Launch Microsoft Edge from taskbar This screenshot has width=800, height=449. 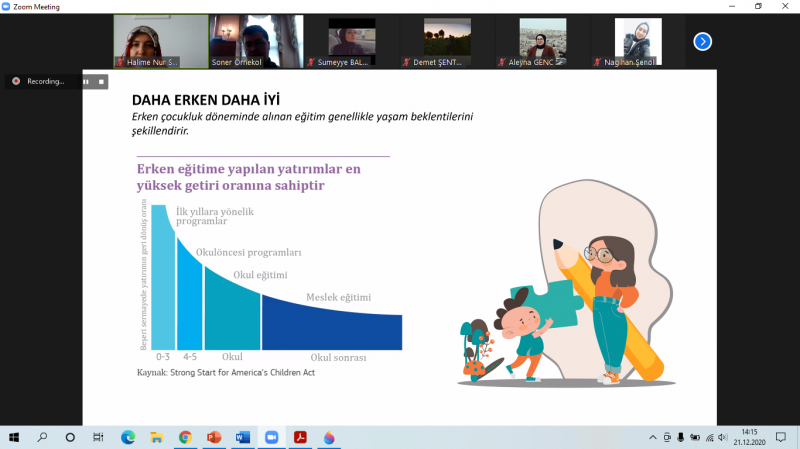[128, 437]
